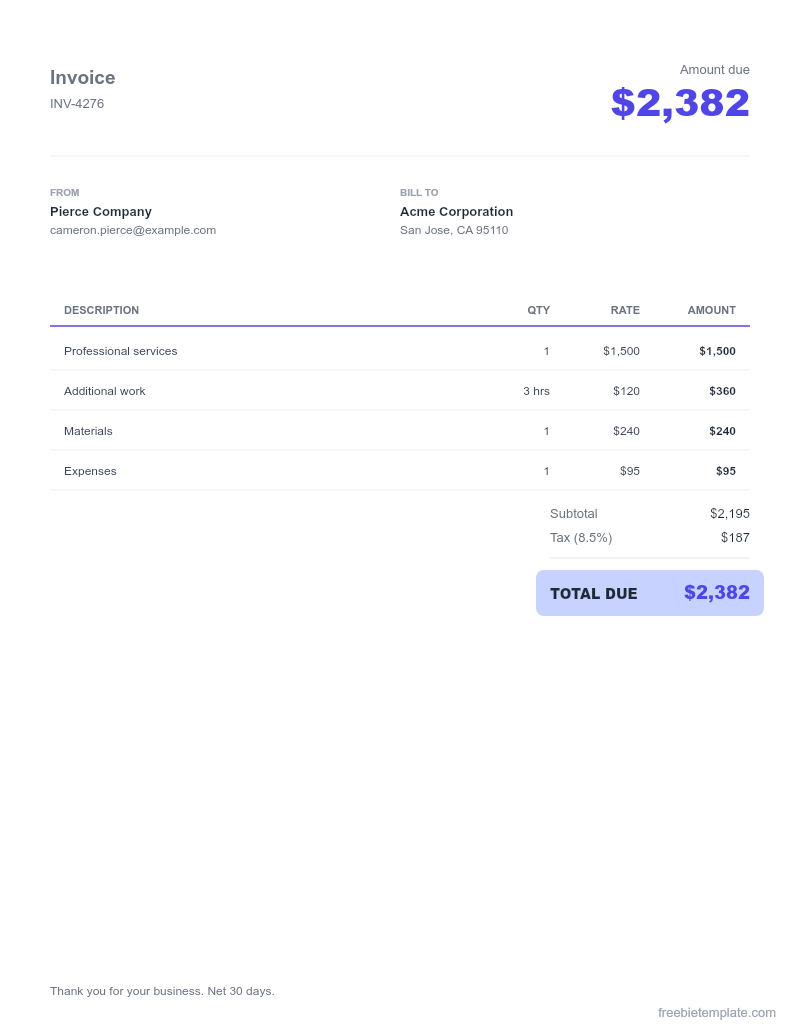Open the freebietemplate.com link
800x1035 pixels.
[x=717, y=1013]
